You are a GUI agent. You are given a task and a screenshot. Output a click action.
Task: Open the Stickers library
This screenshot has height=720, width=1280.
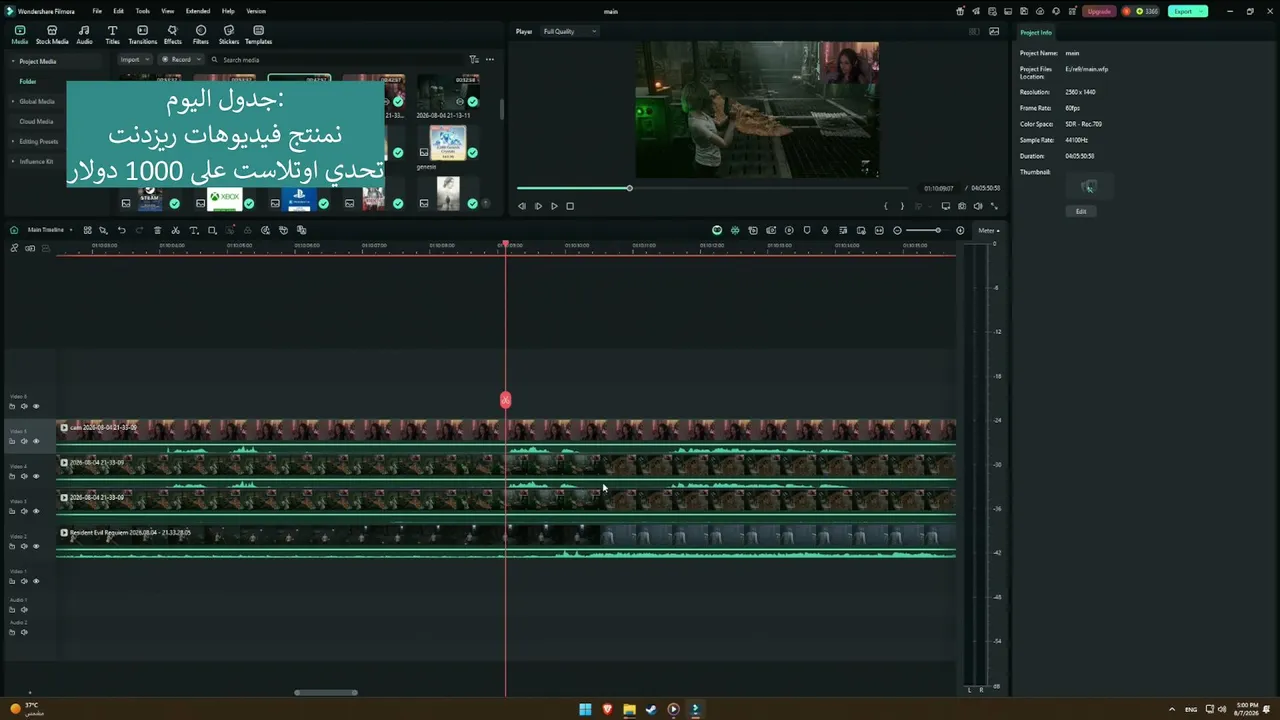[x=229, y=35]
